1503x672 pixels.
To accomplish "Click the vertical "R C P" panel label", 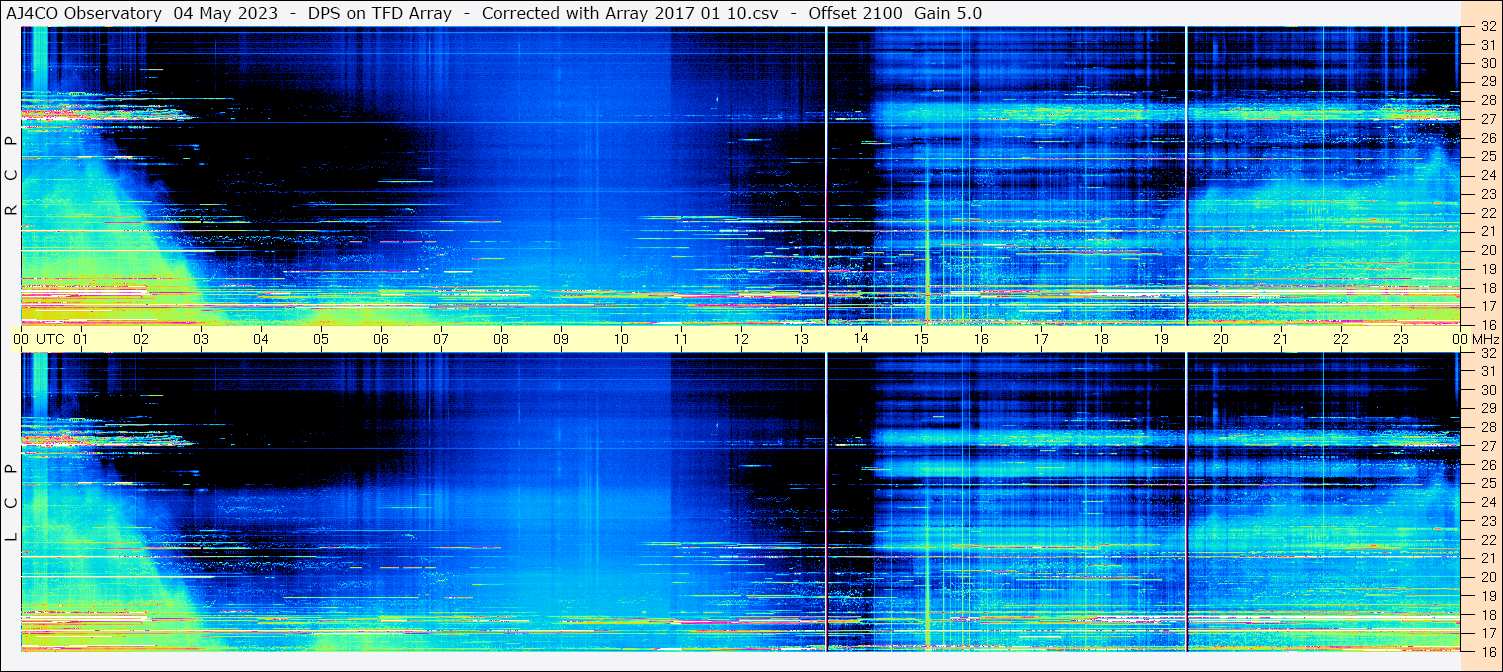I will coord(11,175).
